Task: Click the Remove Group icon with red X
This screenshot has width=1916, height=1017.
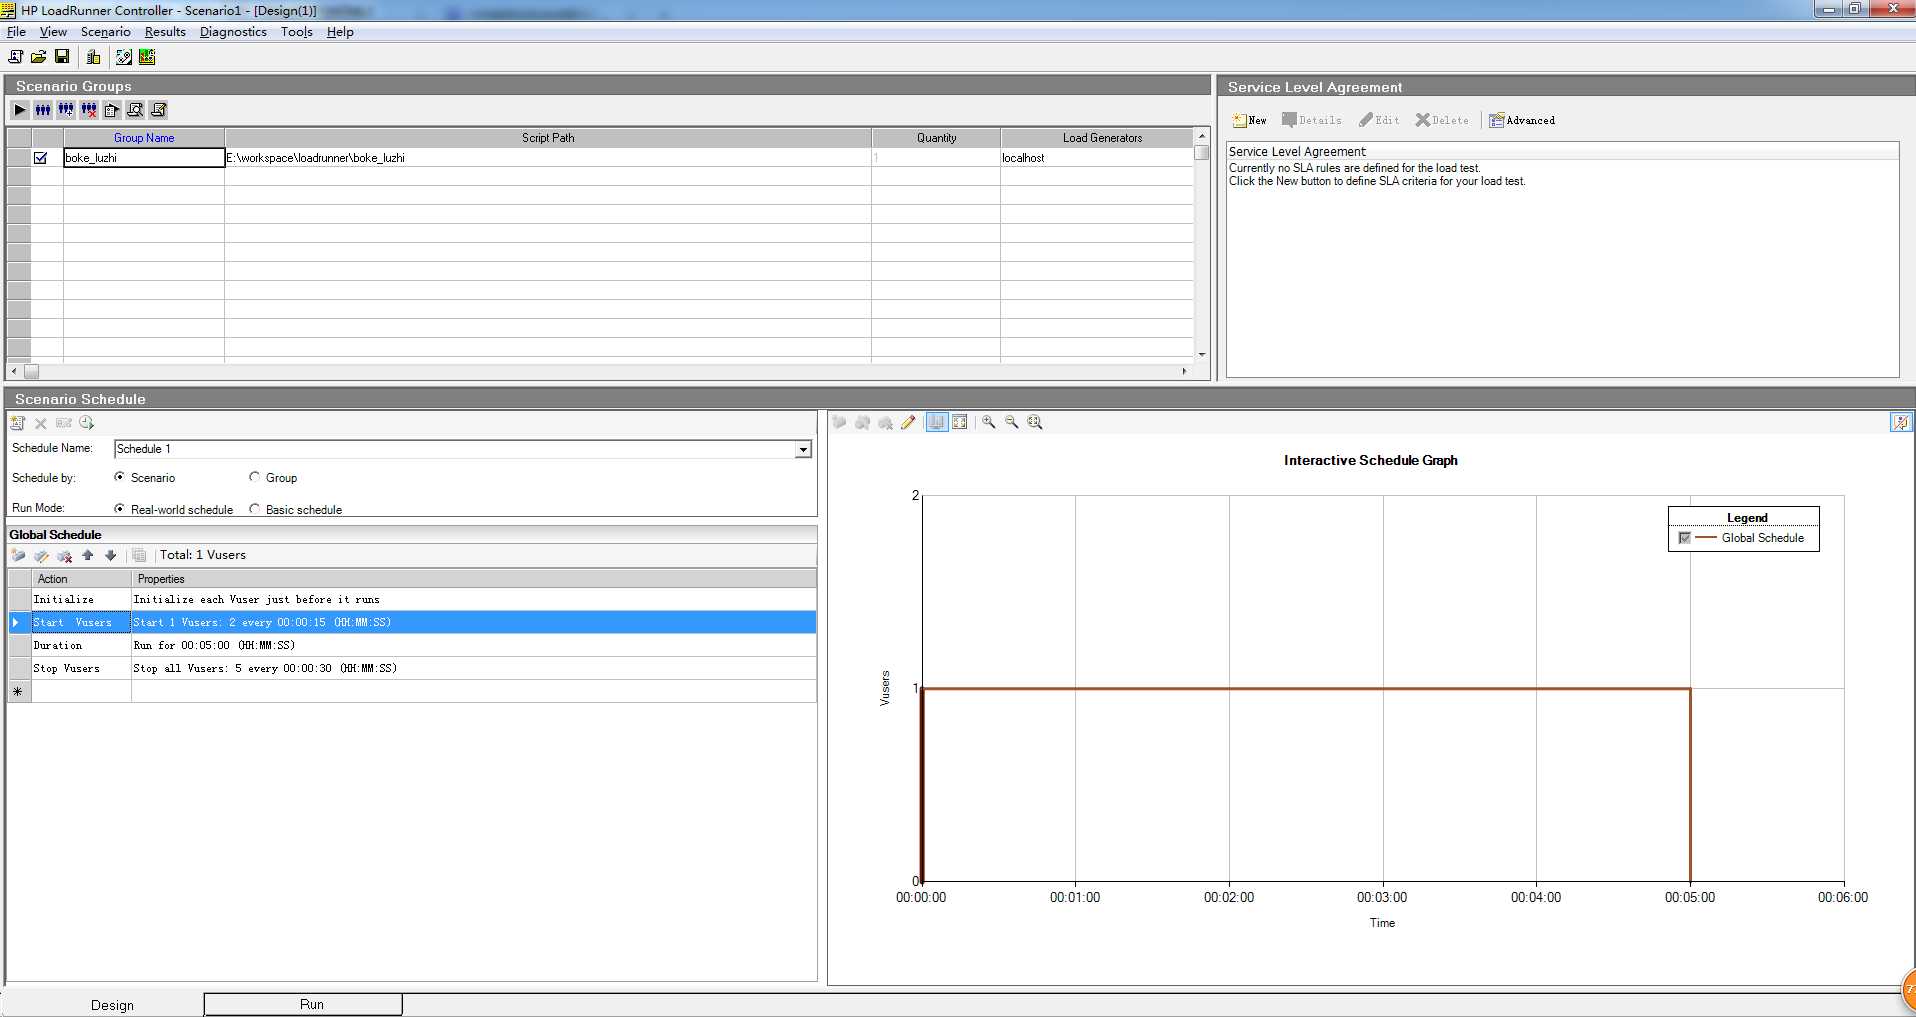Action: click(89, 110)
